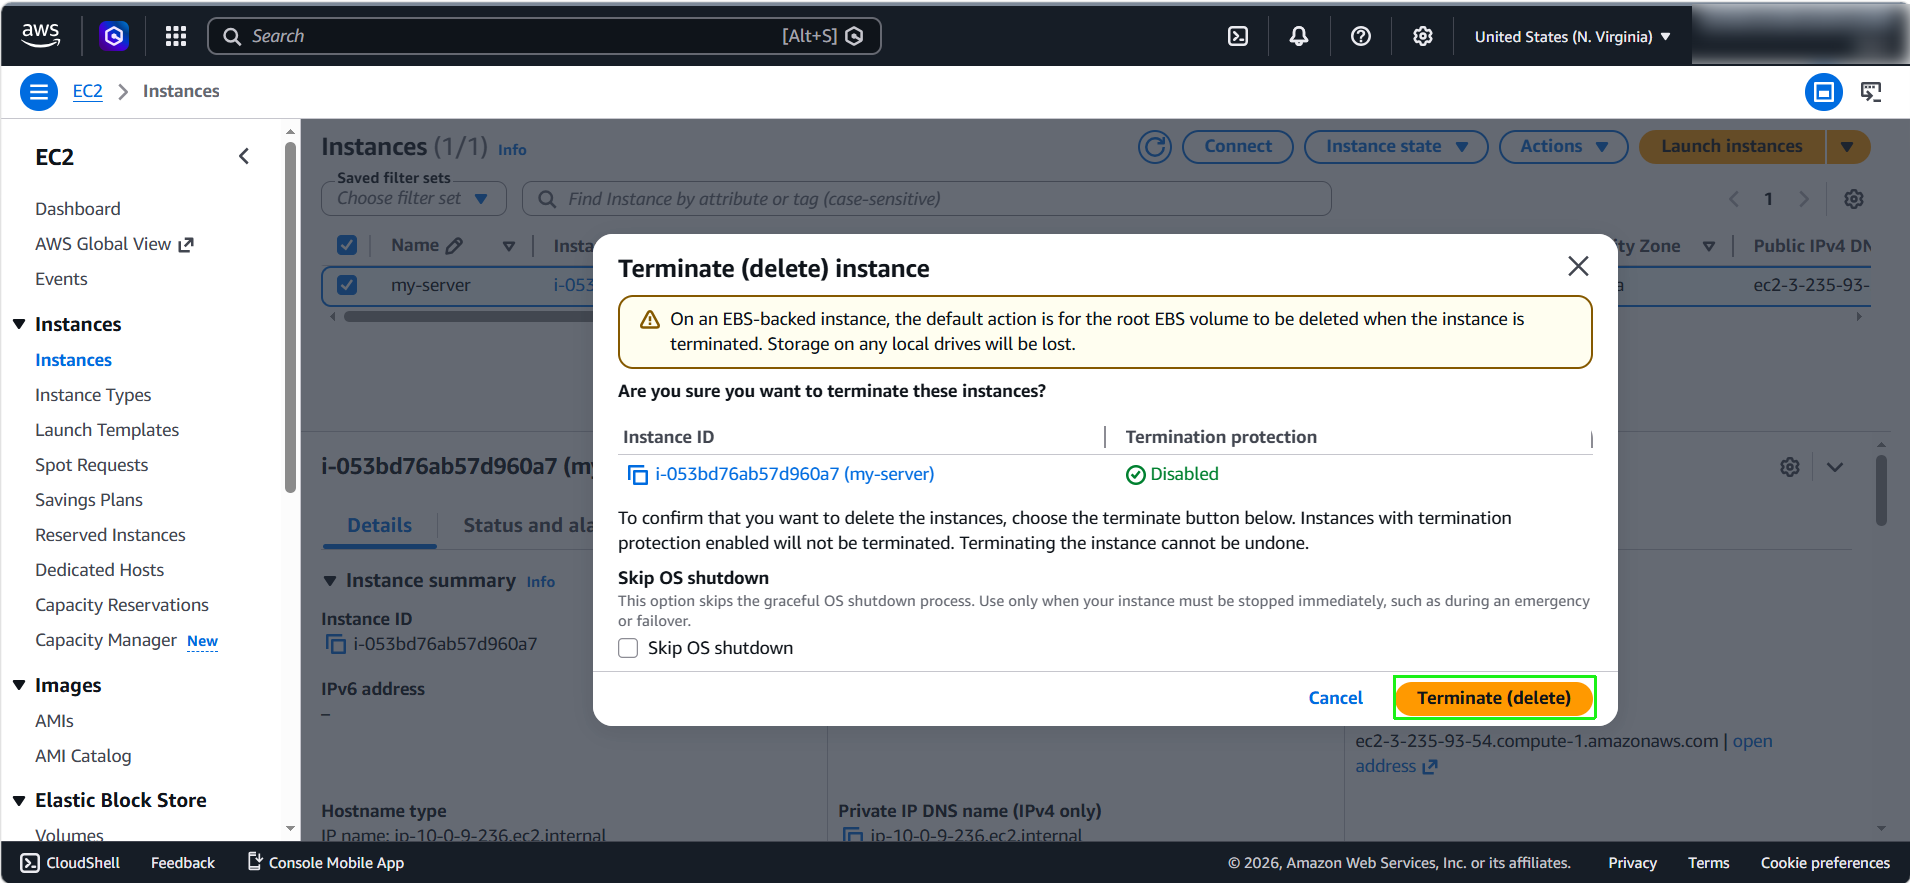Enable the Skip OS shutdown checkbox
Image resolution: width=1910 pixels, height=883 pixels.
(628, 648)
